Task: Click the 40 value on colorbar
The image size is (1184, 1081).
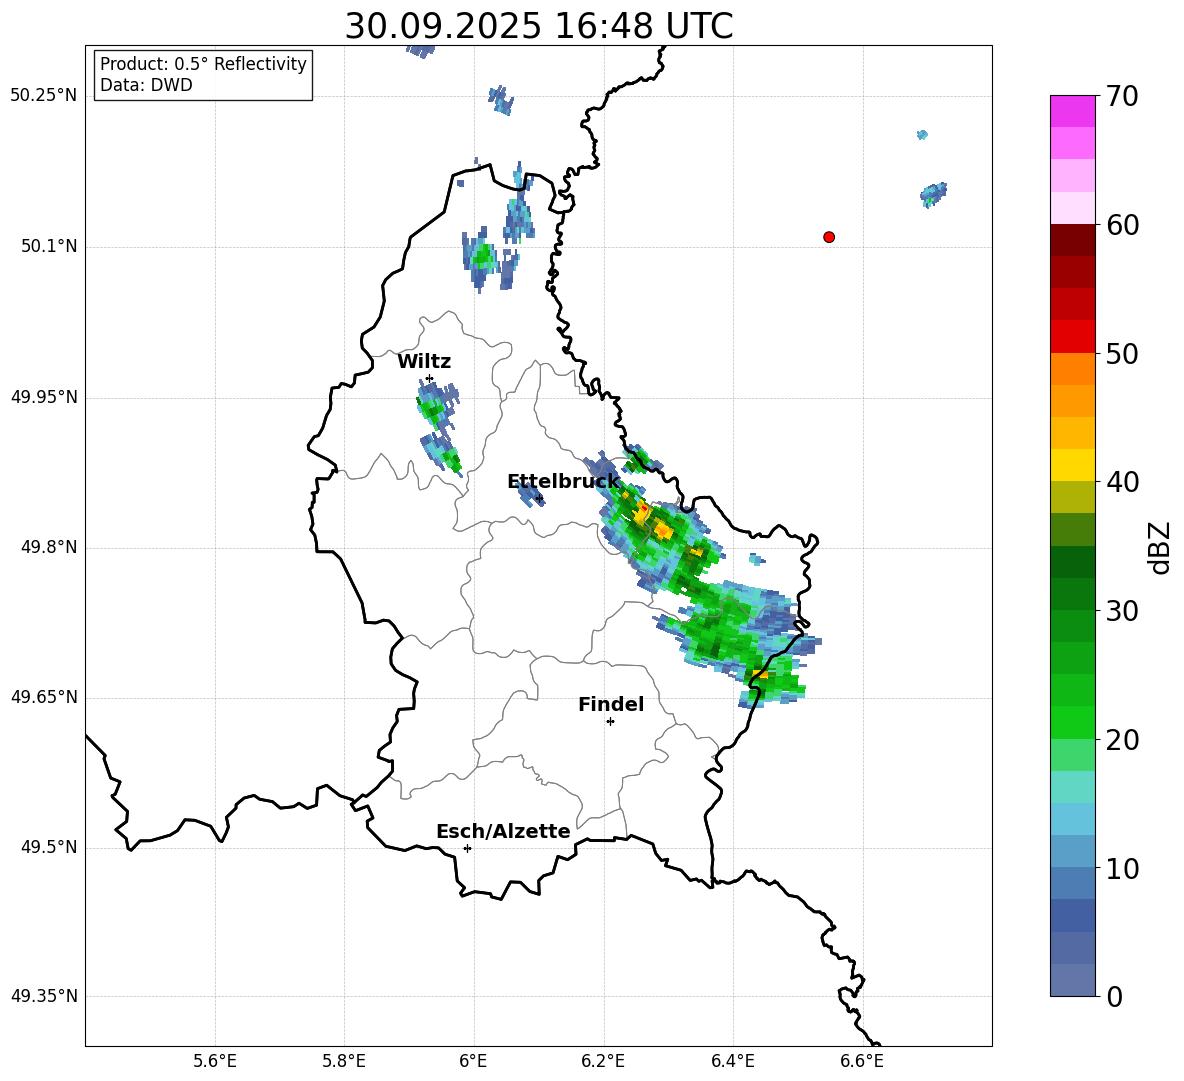Action: click(x=1123, y=482)
